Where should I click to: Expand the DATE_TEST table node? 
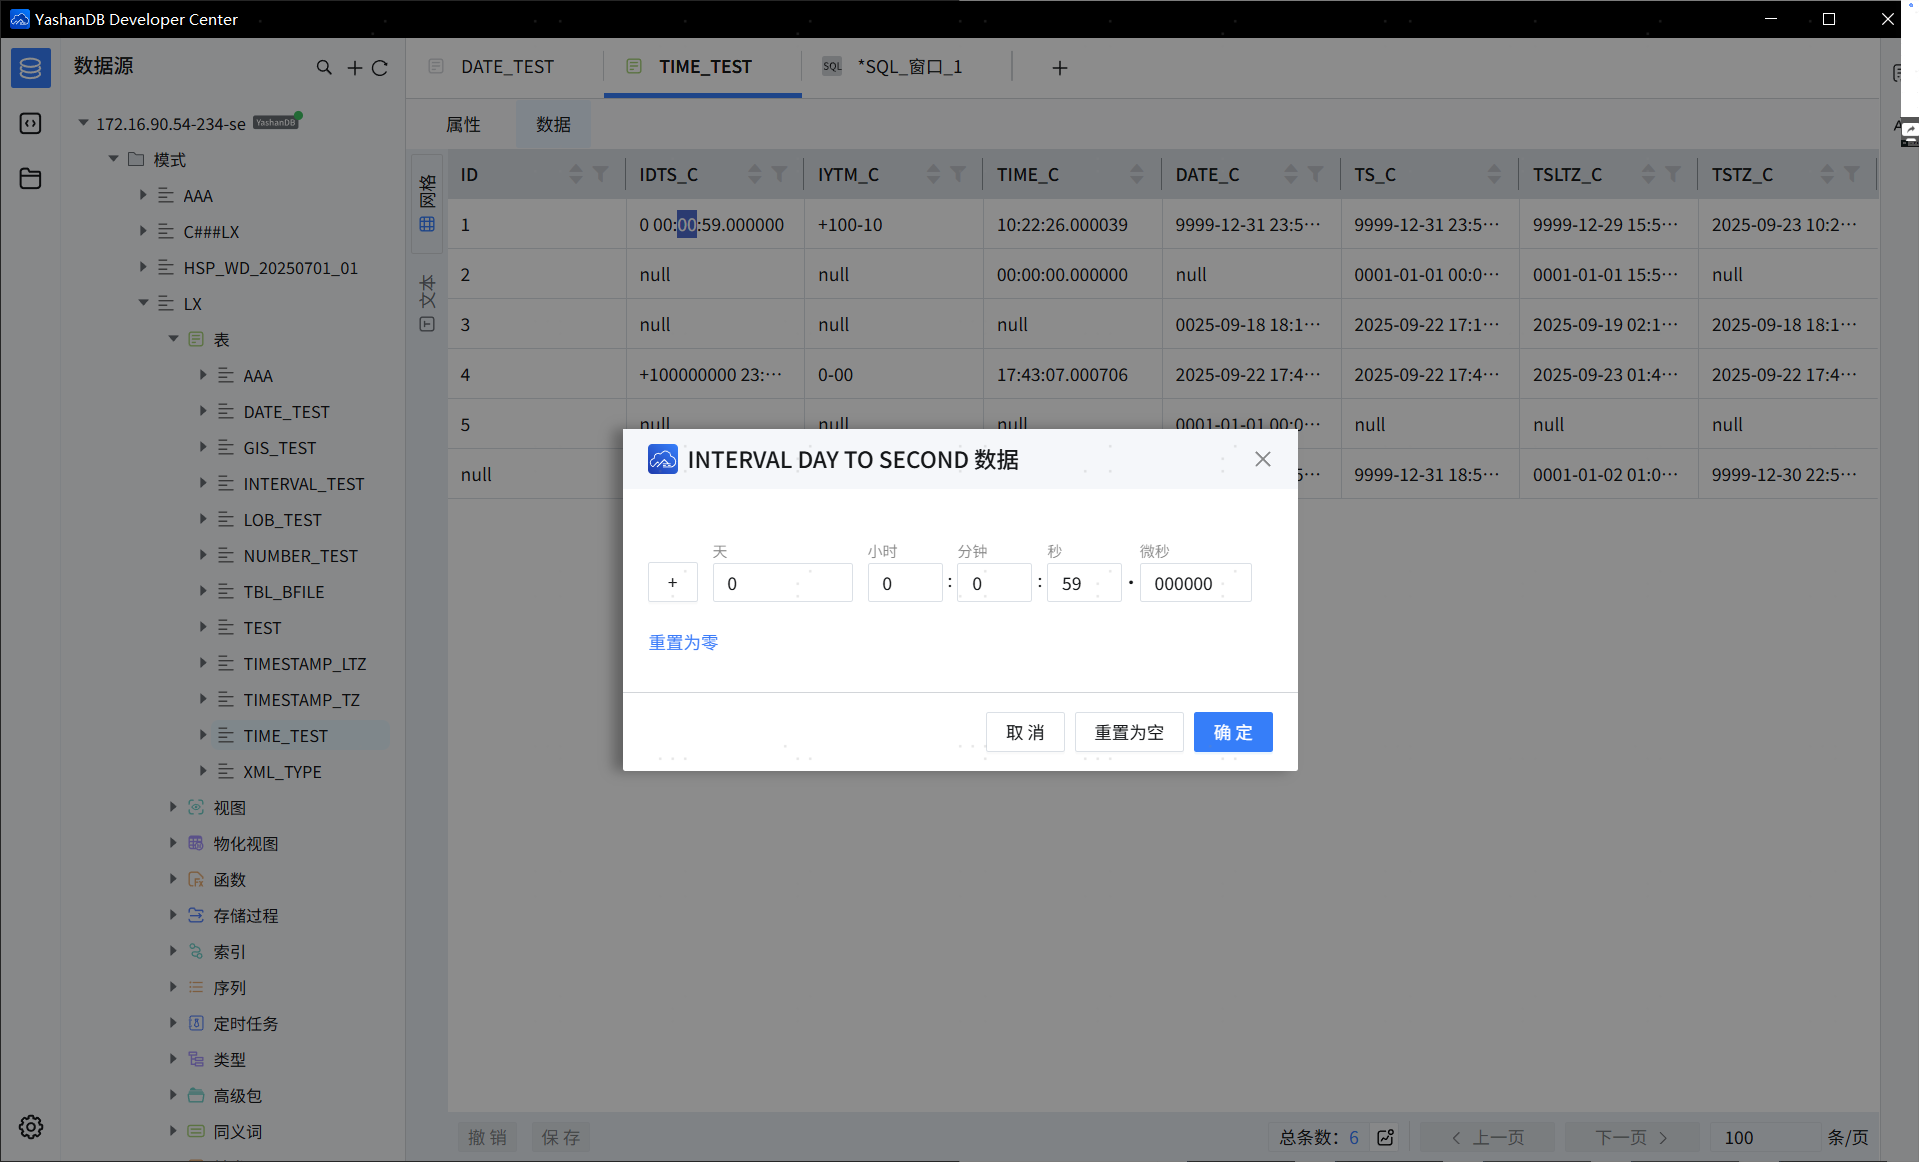[x=203, y=411]
